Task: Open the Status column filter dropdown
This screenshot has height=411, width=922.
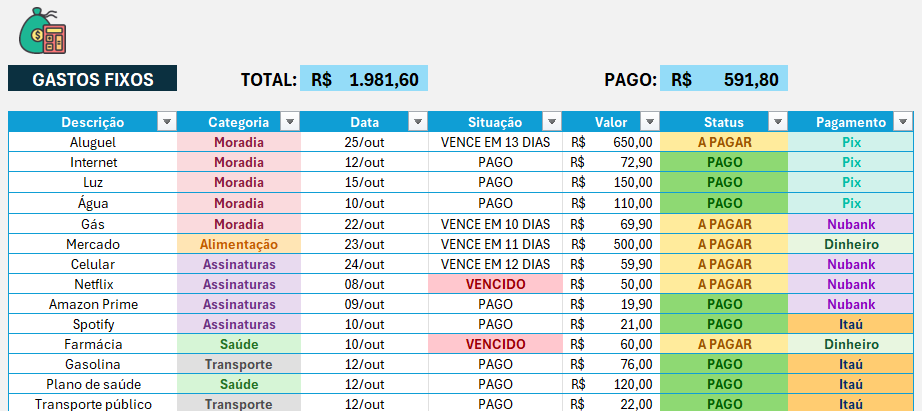Action: point(777,122)
